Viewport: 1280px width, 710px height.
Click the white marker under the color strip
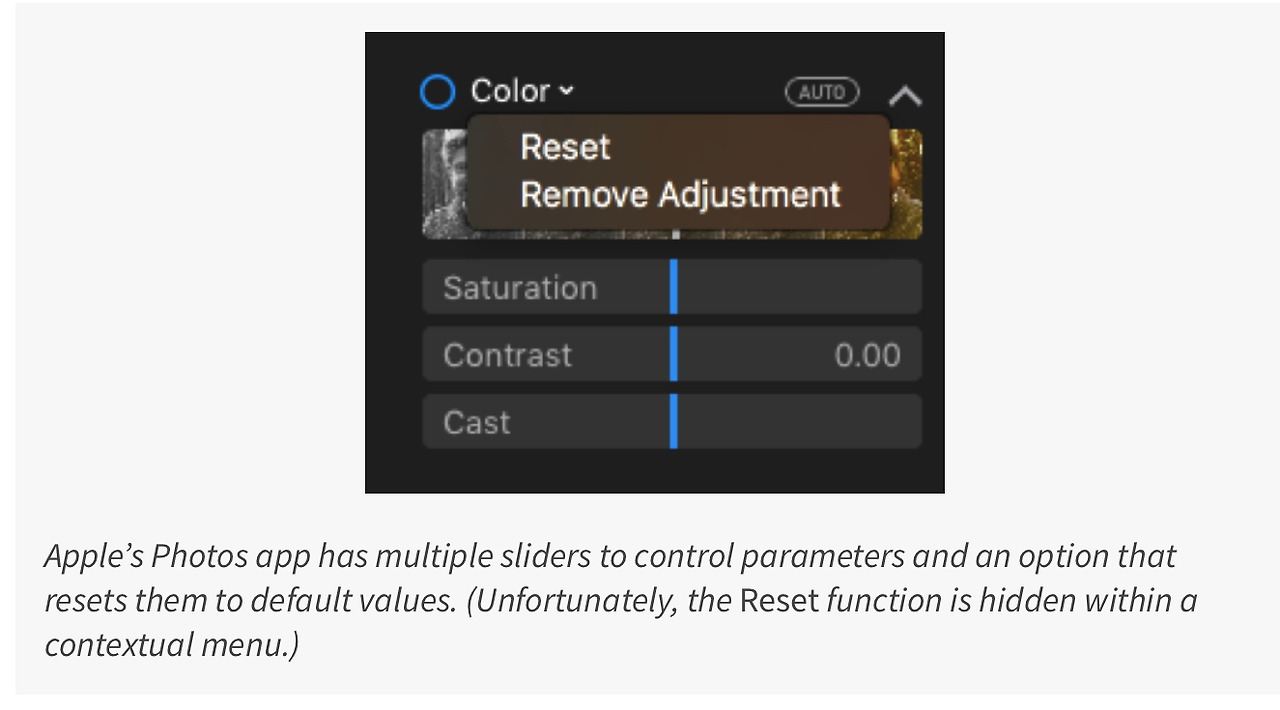(676, 235)
